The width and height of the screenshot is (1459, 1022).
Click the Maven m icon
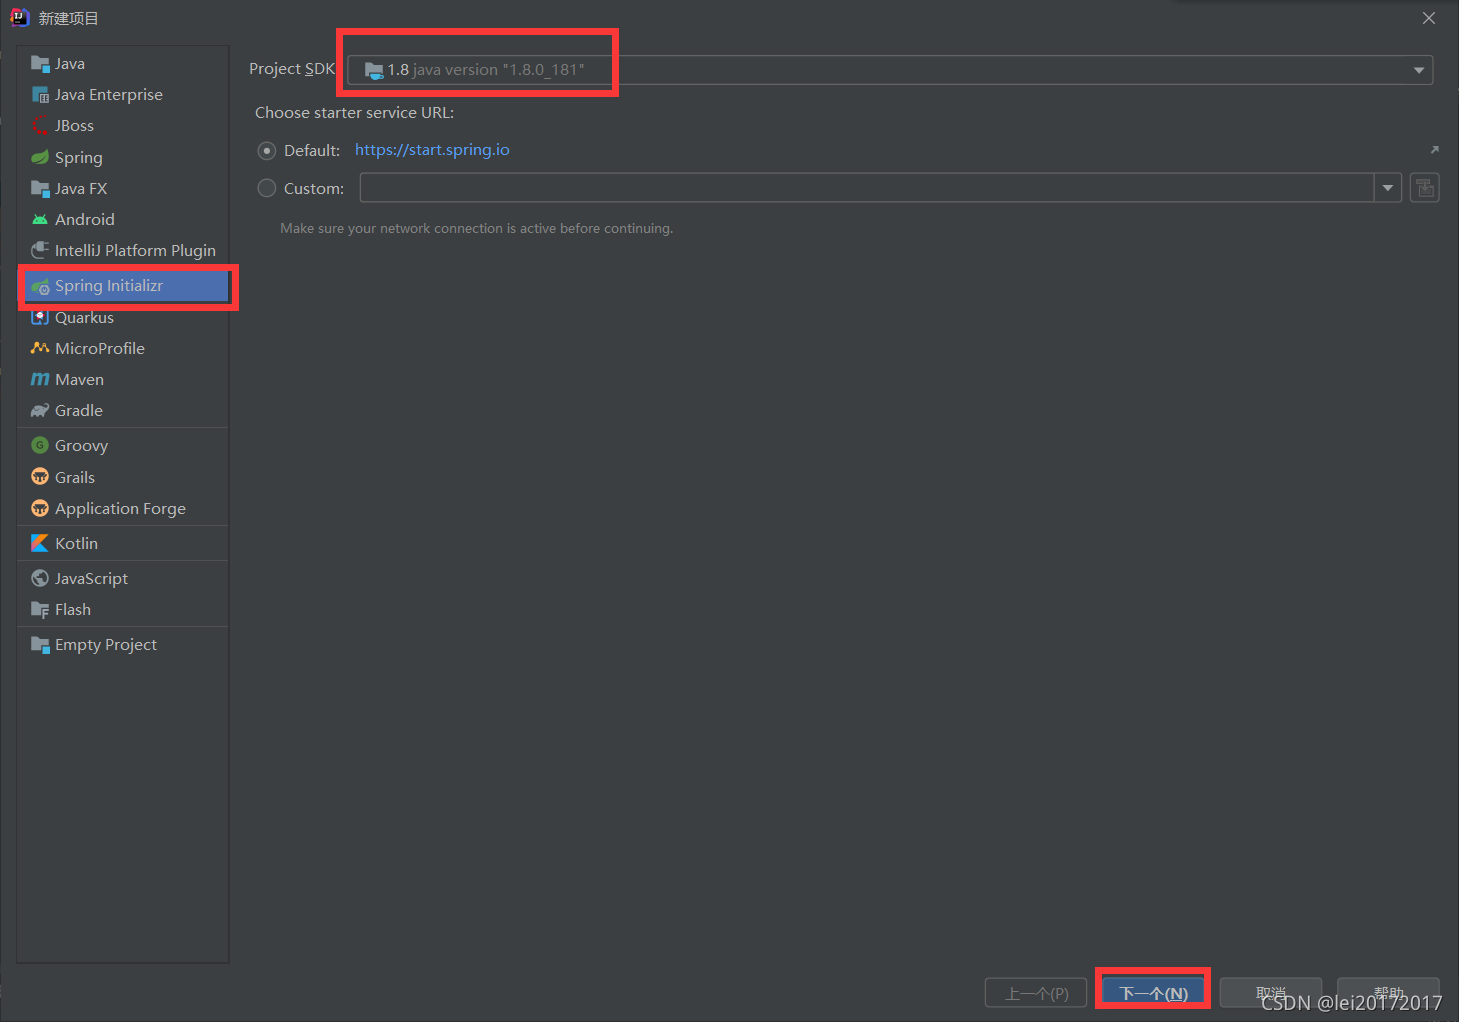click(40, 379)
